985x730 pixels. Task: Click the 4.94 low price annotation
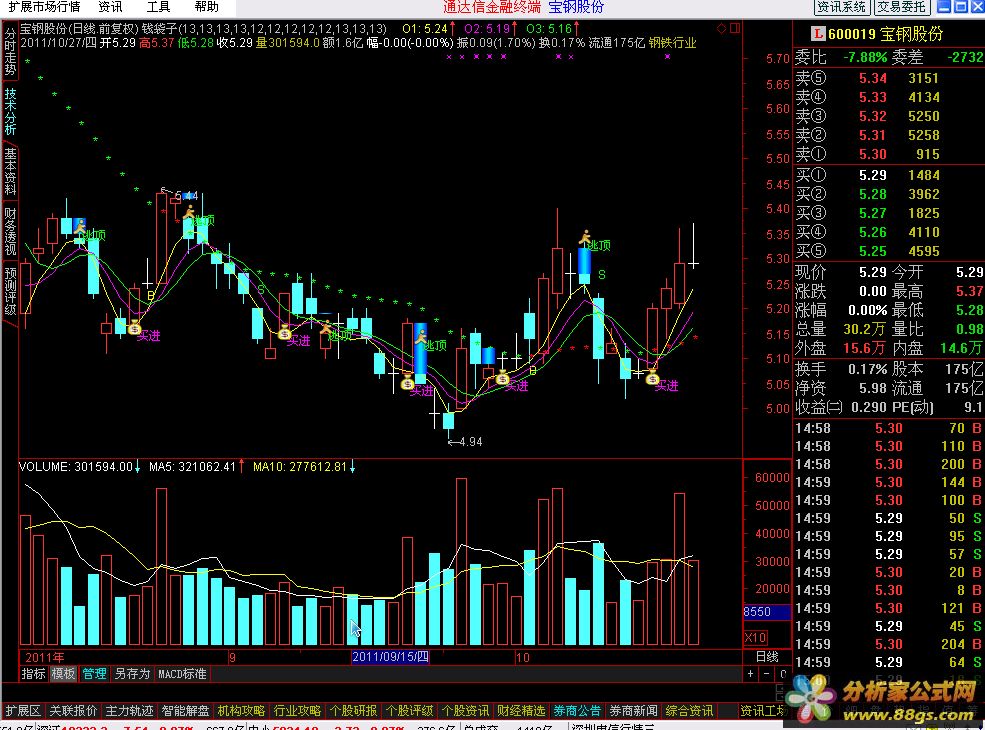pyautogui.click(x=470, y=442)
